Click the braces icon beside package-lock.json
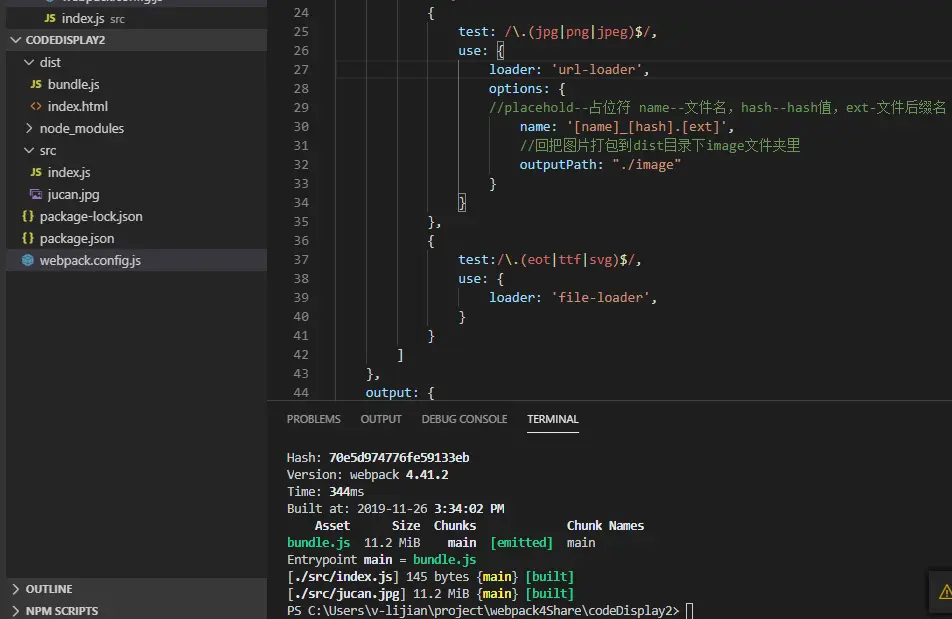This screenshot has height=619, width=952. (x=28, y=216)
